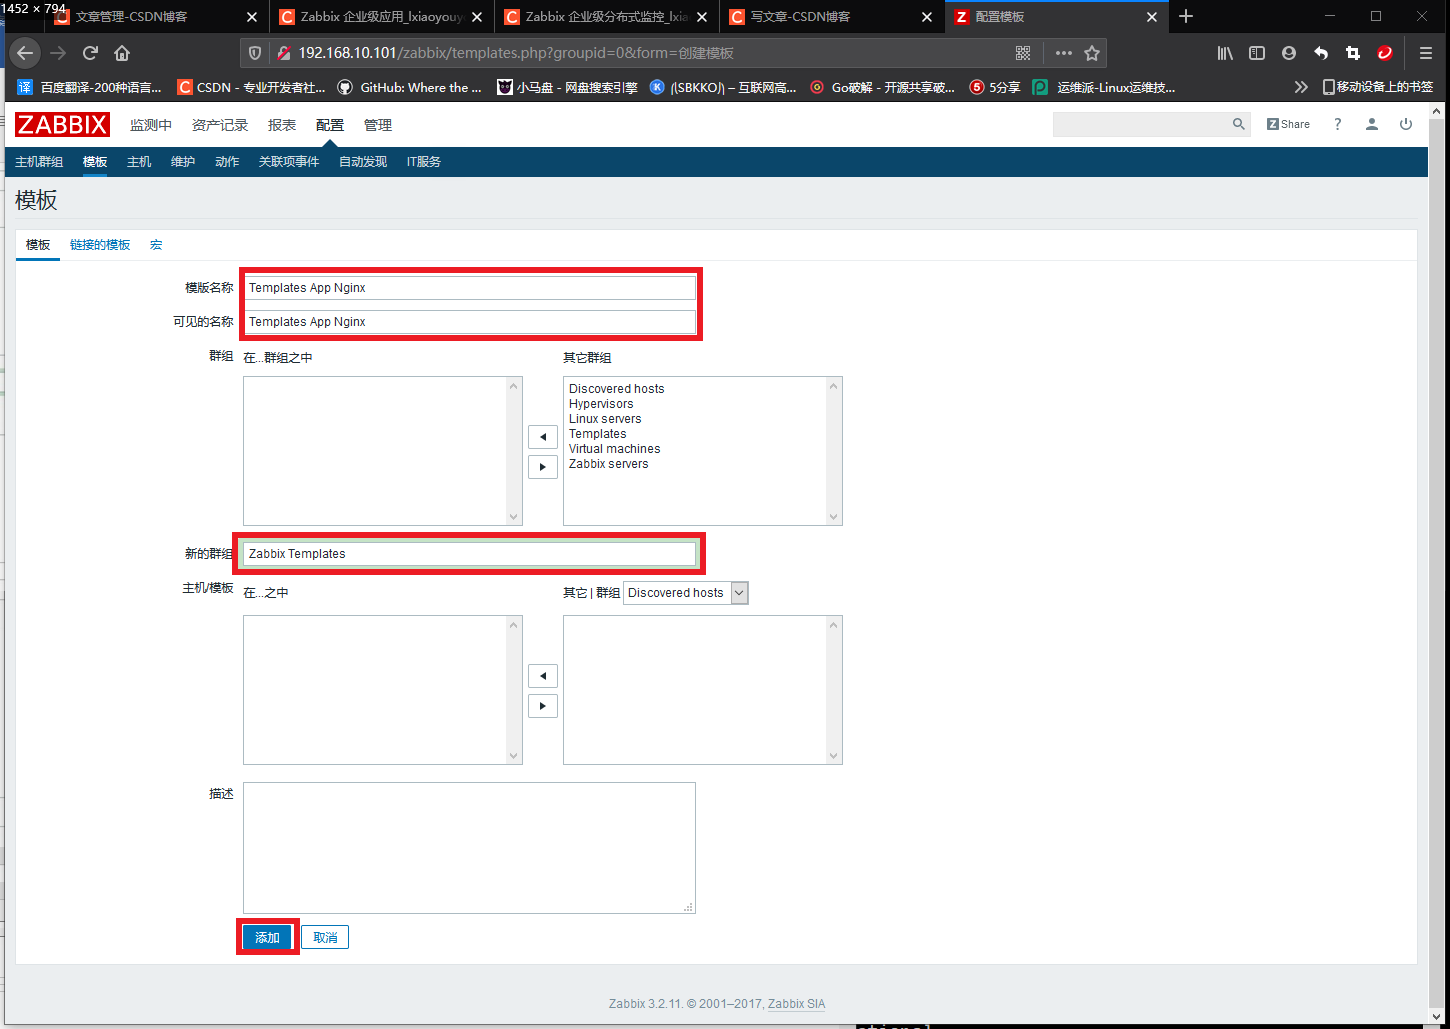Screen dimensions: 1450x1029
Task: Follow the Zabbix SIA footer link
Action: (796, 1004)
